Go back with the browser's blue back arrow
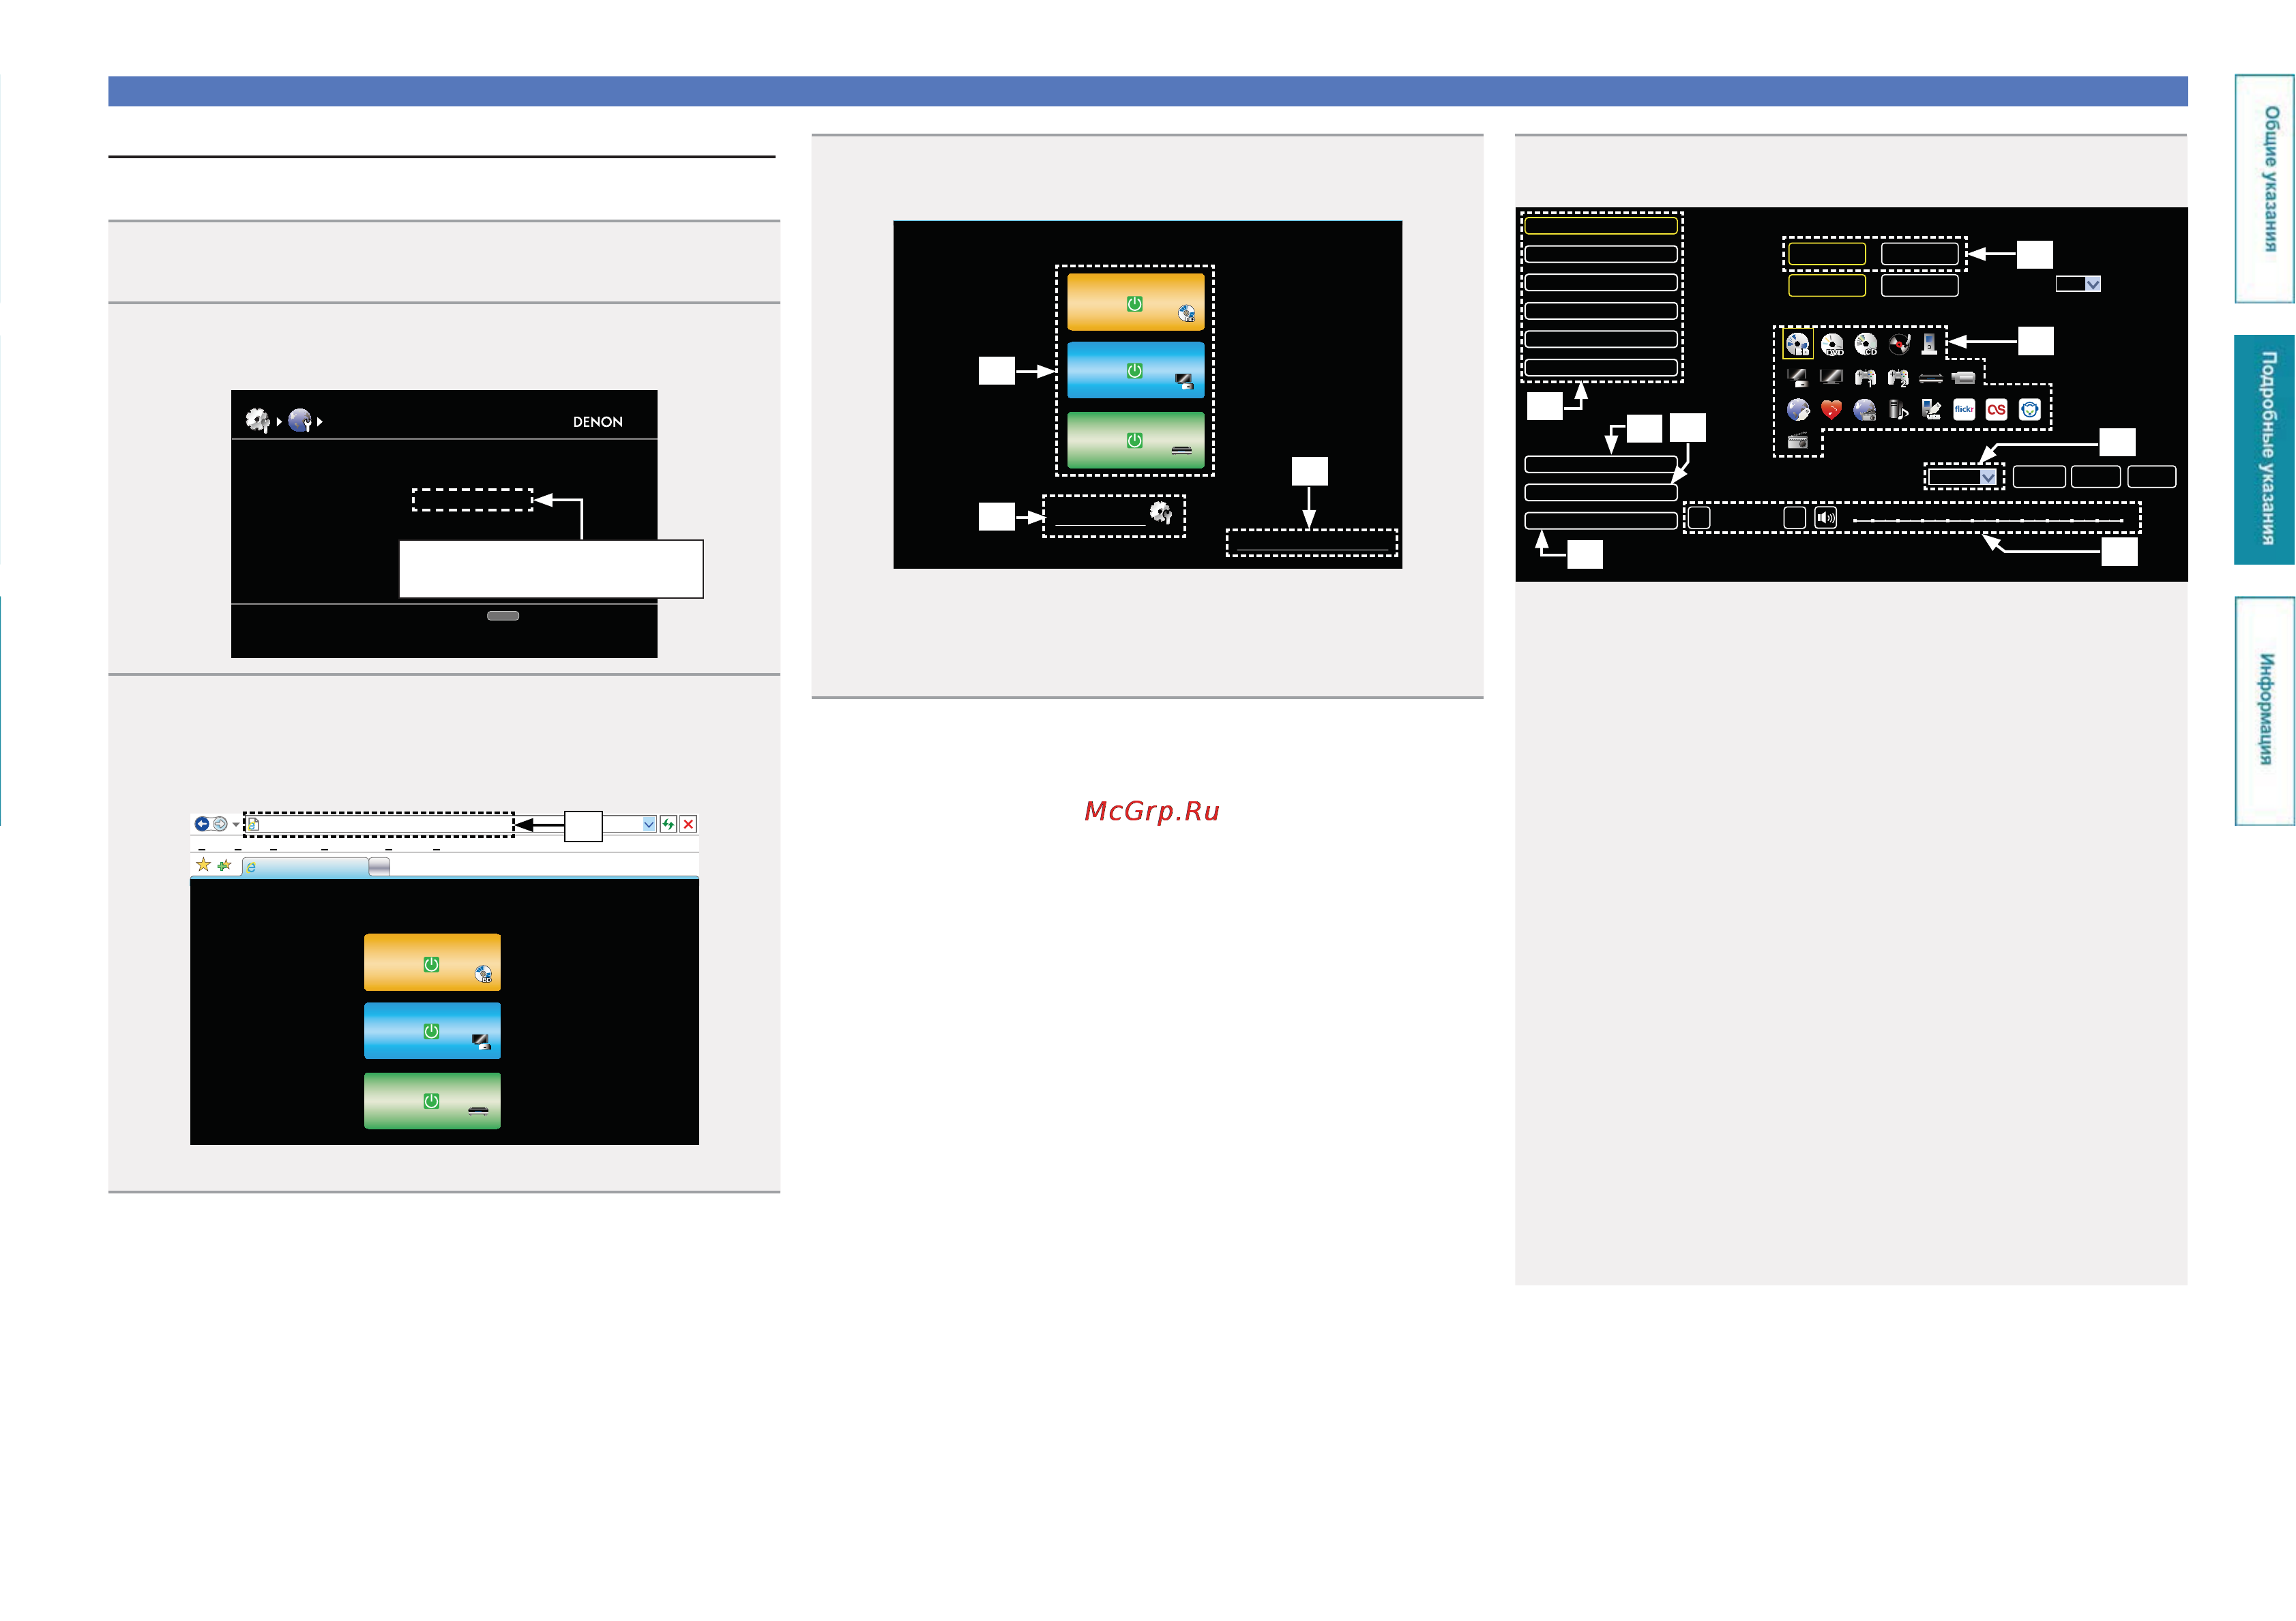 point(202,824)
